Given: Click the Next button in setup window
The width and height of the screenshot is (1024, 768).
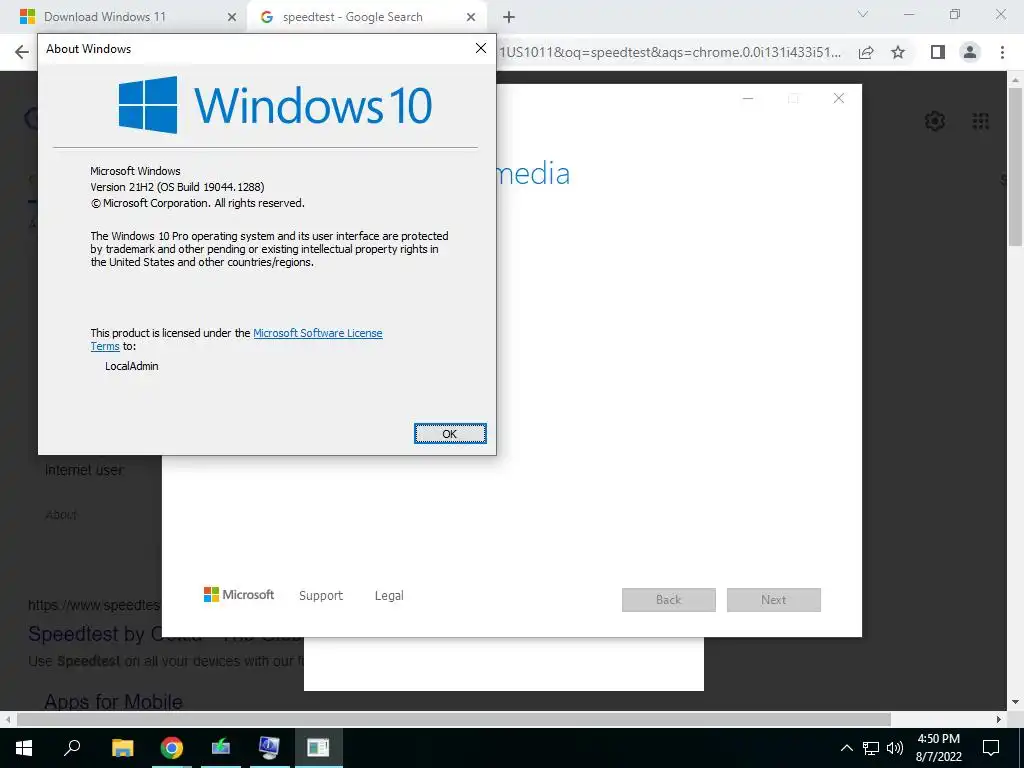Looking at the screenshot, I should (x=774, y=600).
